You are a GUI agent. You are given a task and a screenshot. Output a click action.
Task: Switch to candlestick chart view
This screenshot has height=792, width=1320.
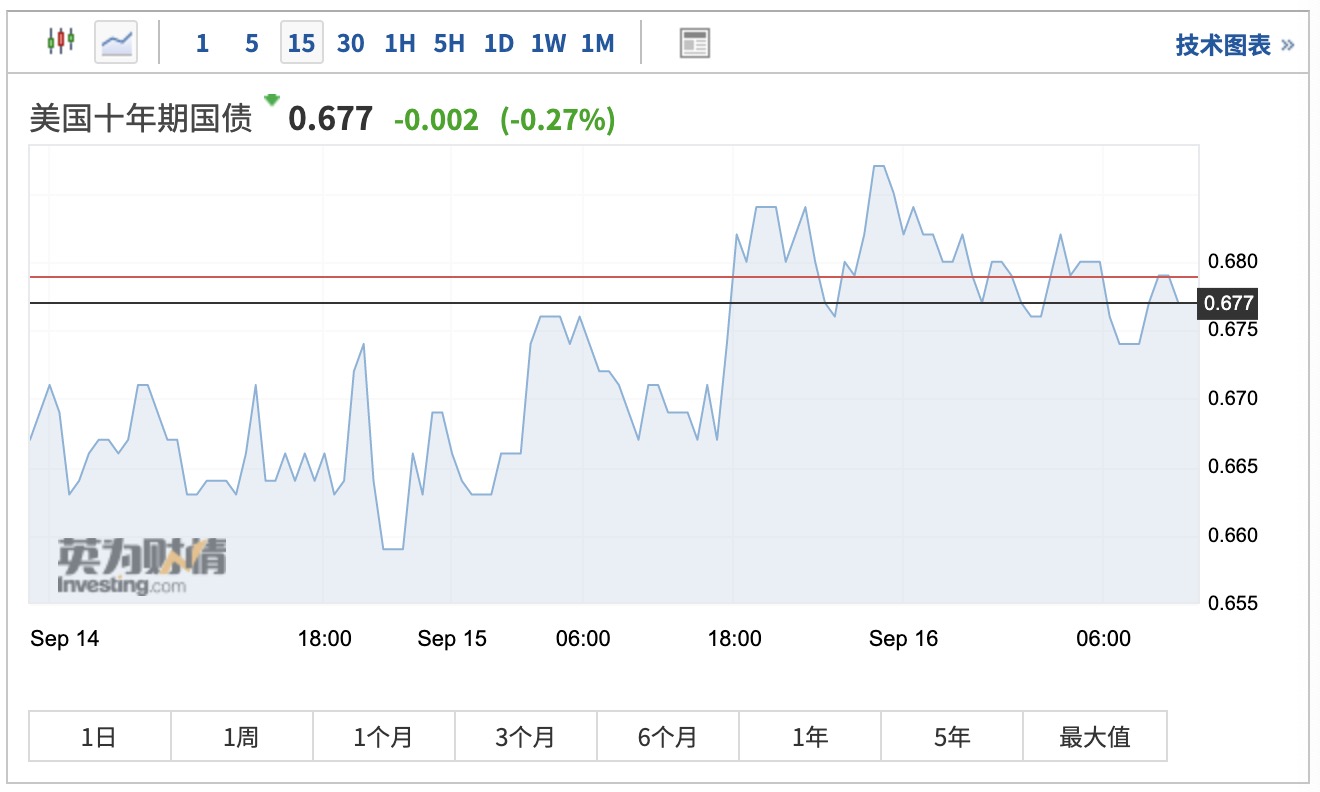pyautogui.click(x=61, y=42)
